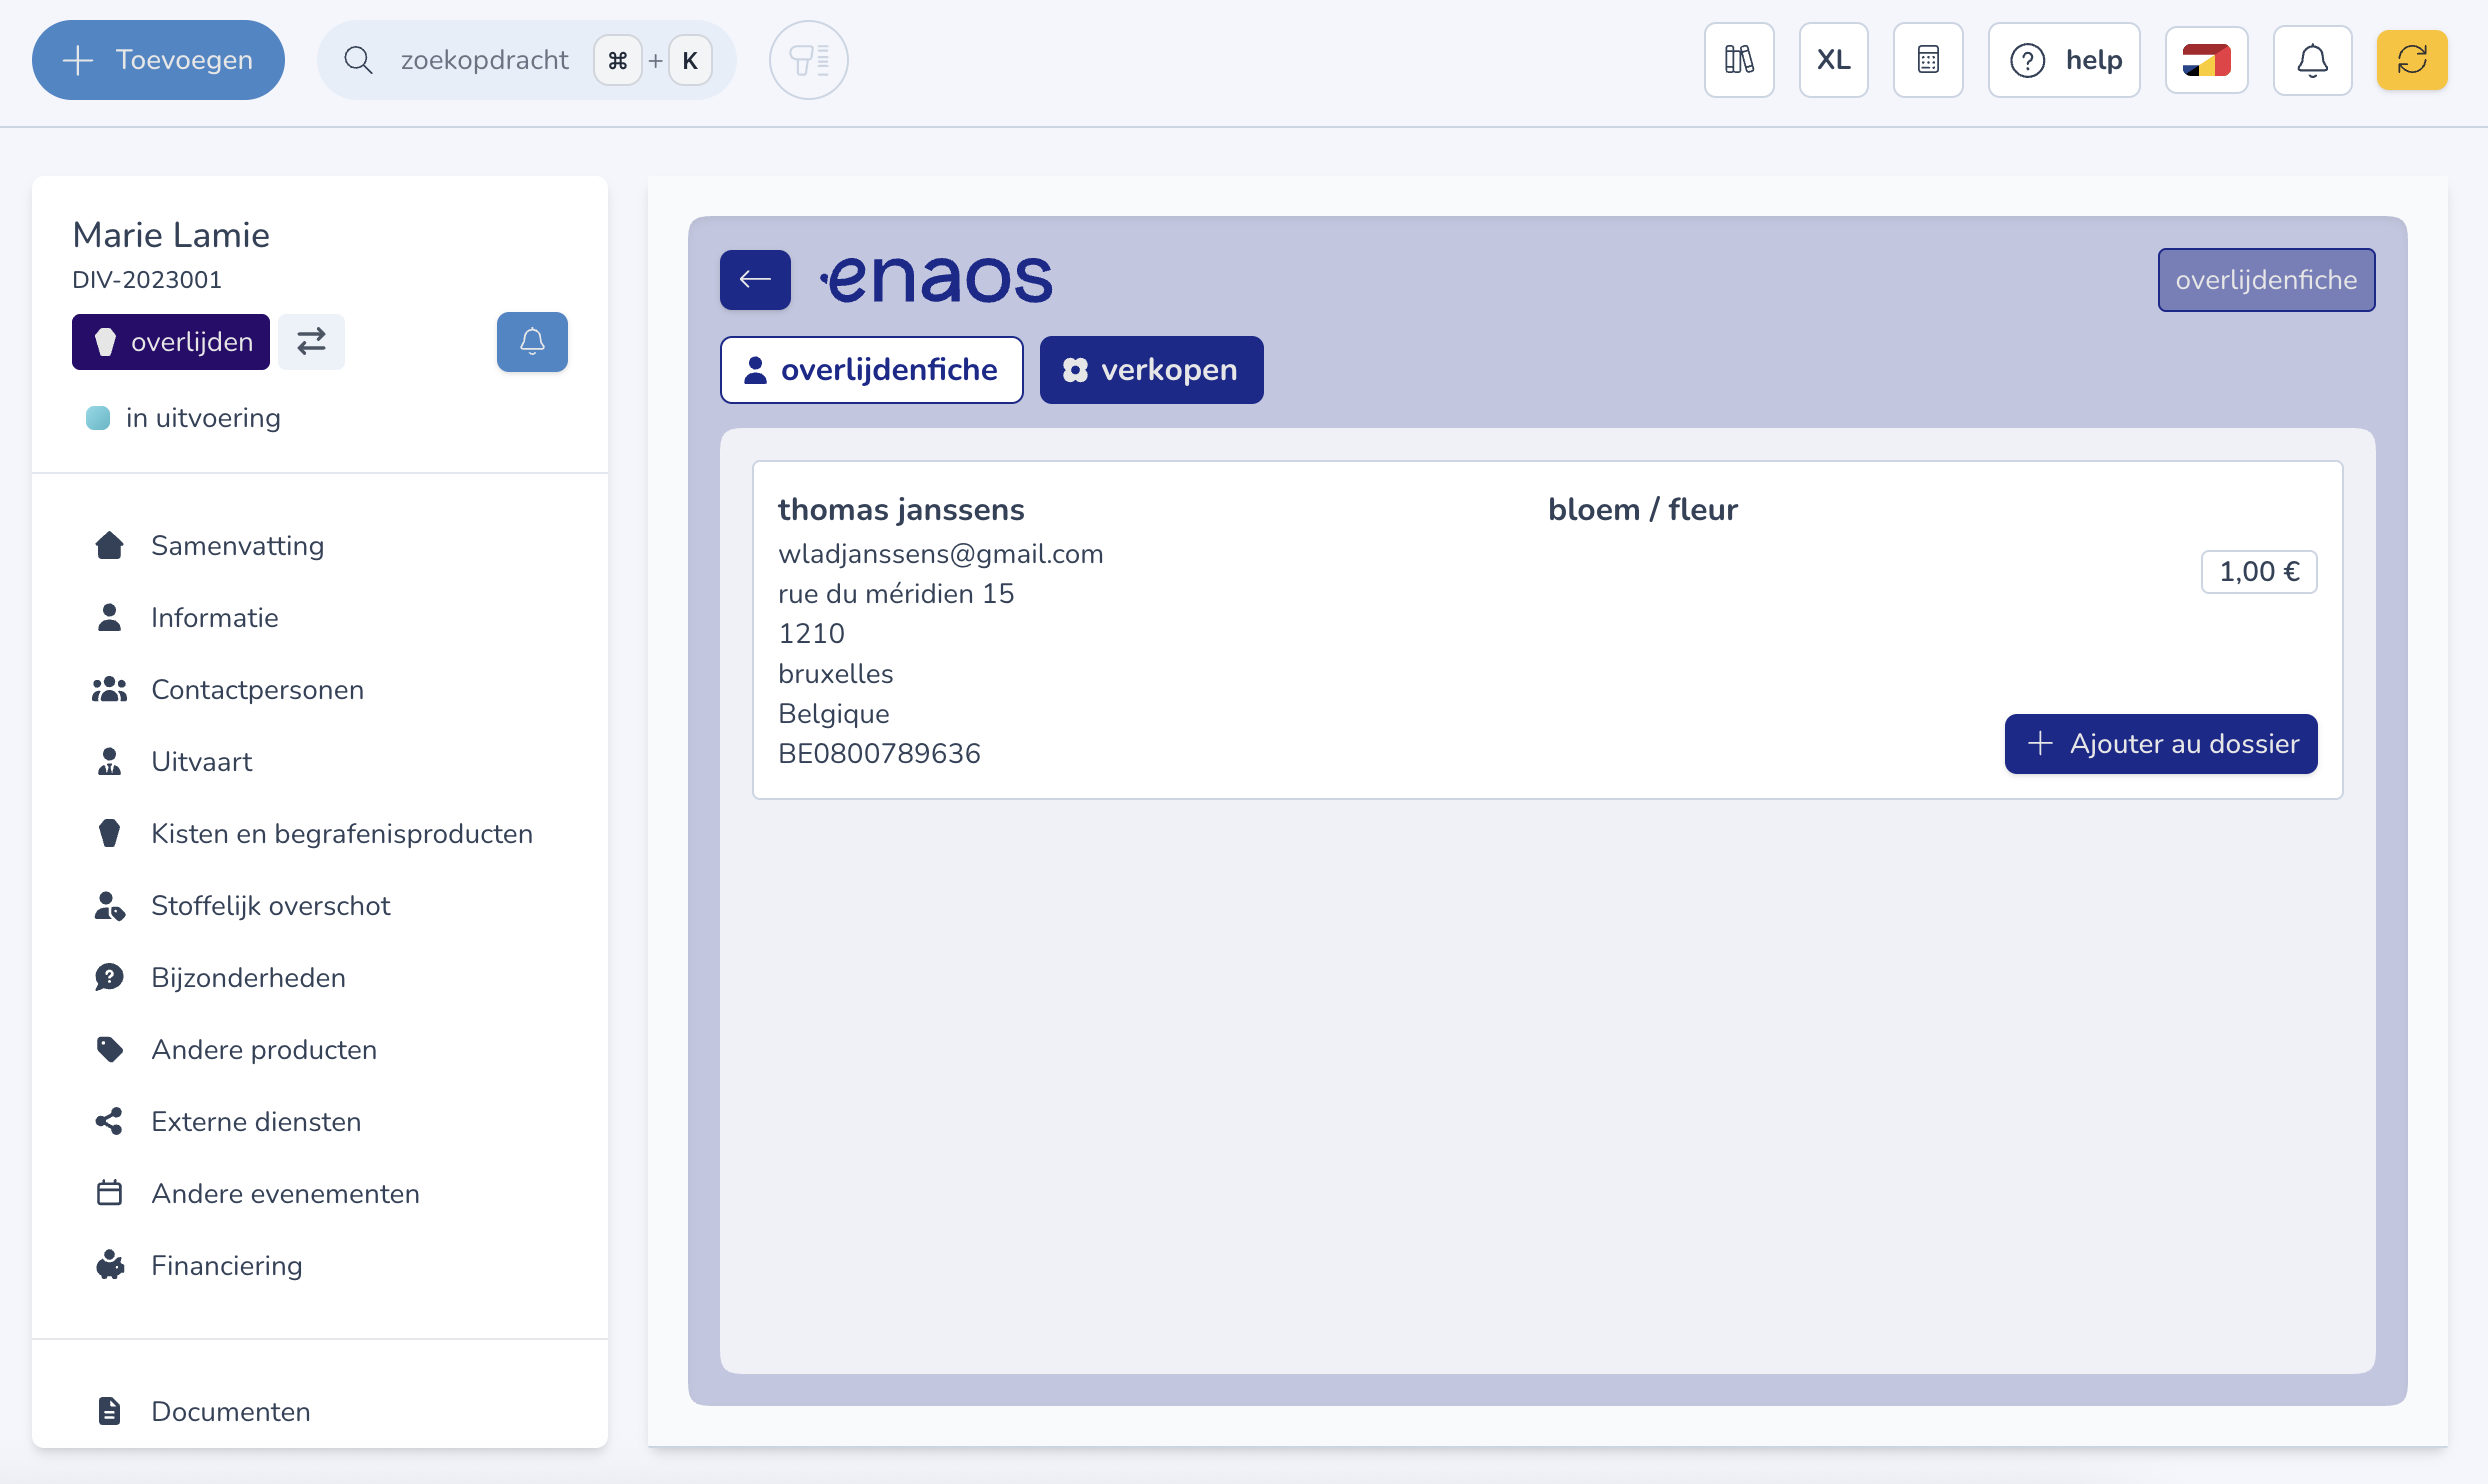Click the blue back arrow button
This screenshot has width=2488, height=1484.
[755, 279]
